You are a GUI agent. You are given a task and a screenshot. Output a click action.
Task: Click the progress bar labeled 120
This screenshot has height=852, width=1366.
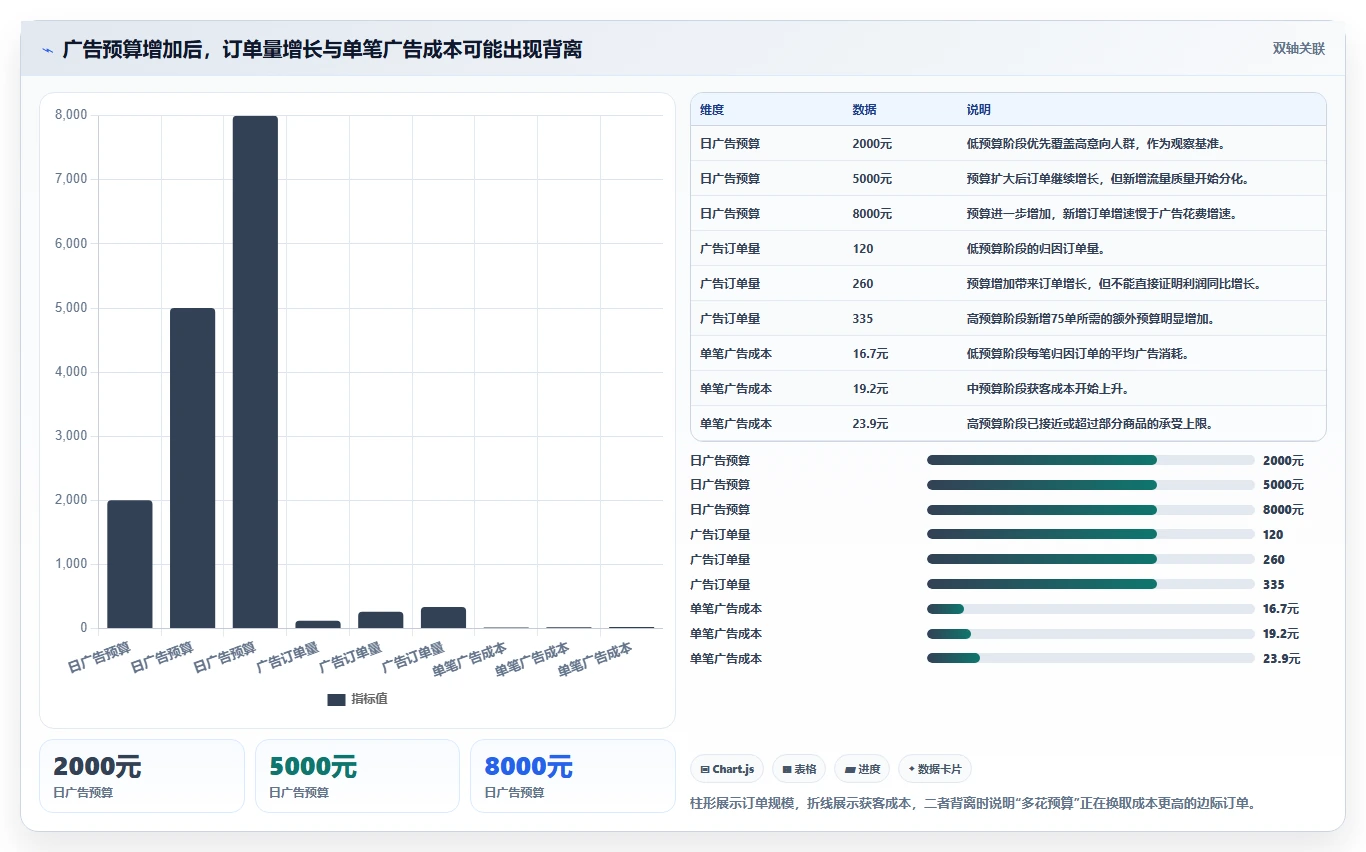[x=1091, y=534]
